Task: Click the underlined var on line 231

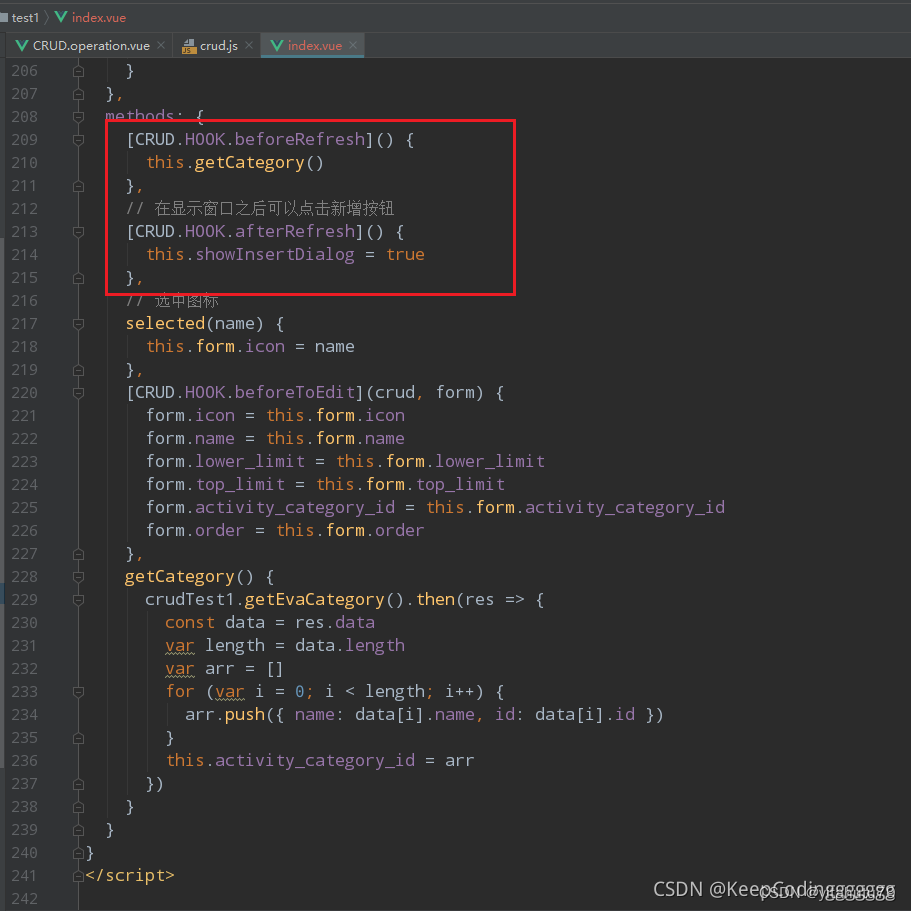Action: pyautogui.click(x=180, y=646)
